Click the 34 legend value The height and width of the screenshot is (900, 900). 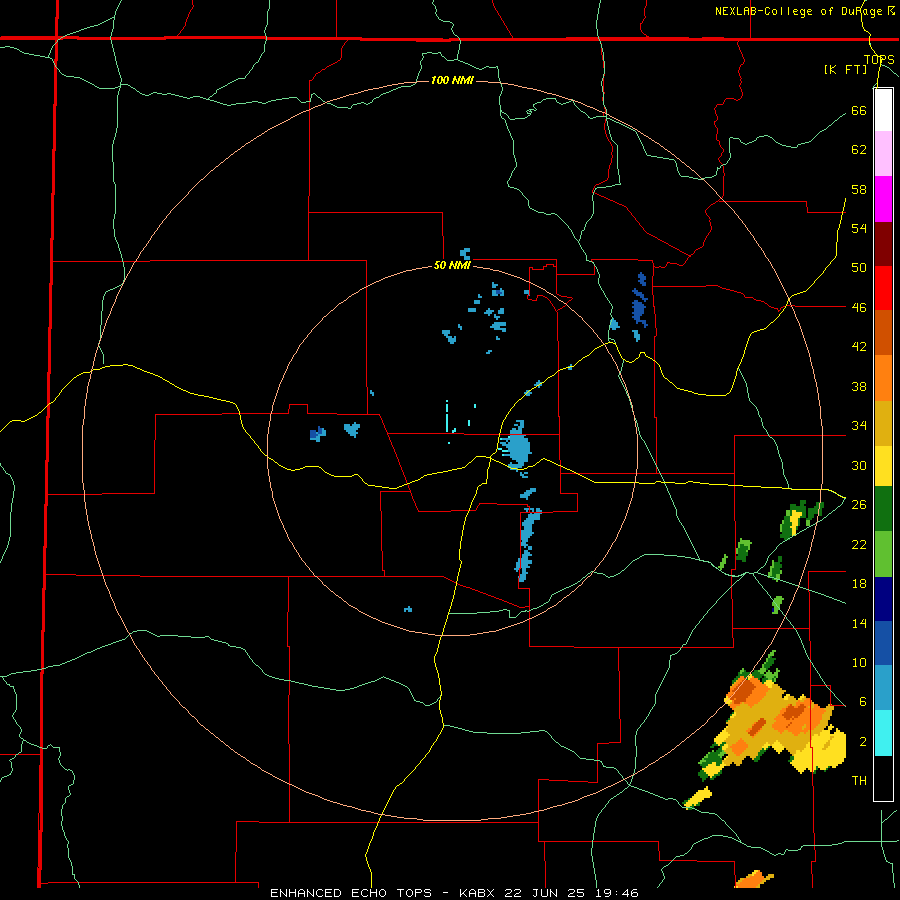(859, 426)
